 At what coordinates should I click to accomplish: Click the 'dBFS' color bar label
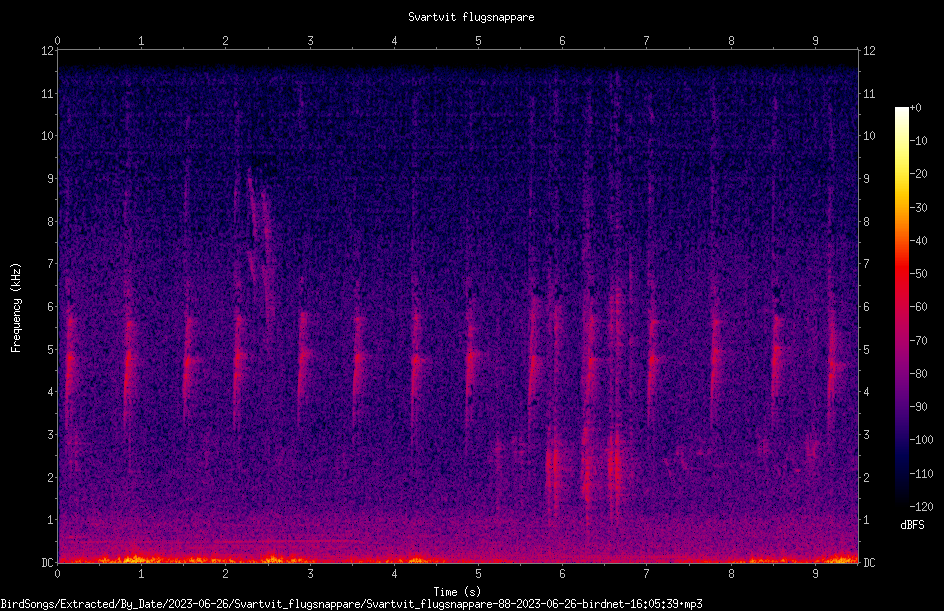coord(912,525)
